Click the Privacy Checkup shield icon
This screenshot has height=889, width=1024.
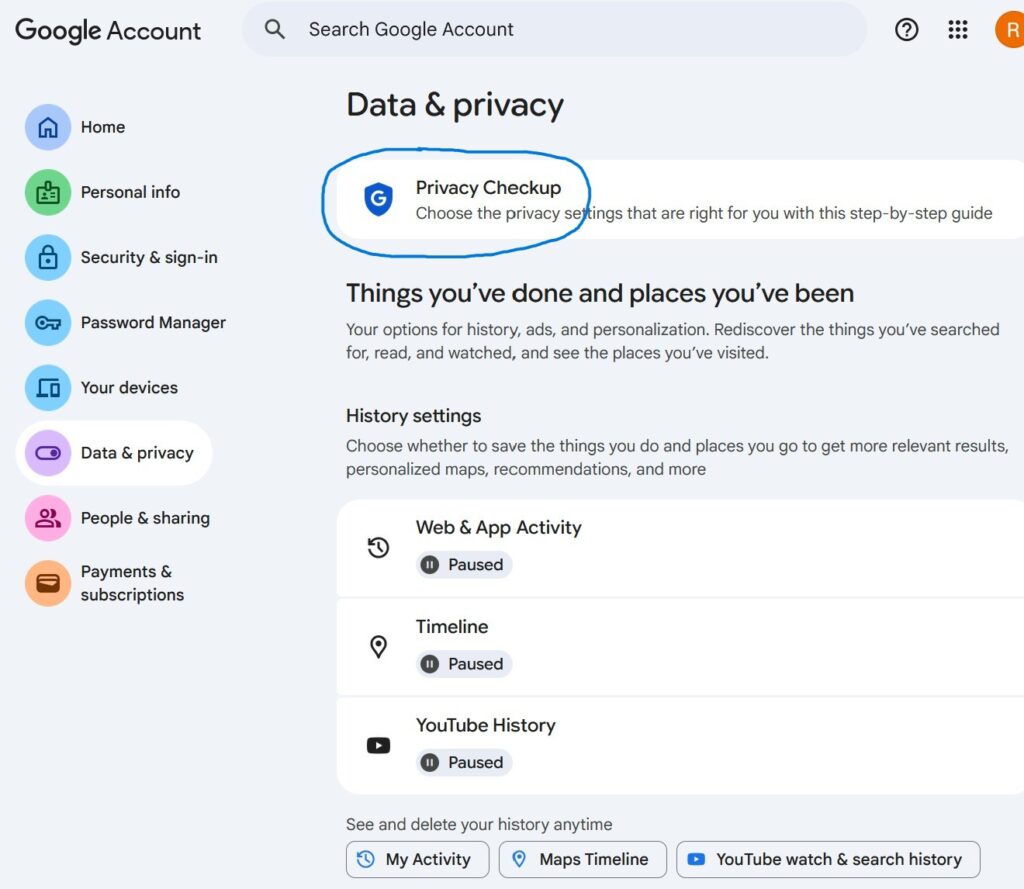(x=378, y=199)
